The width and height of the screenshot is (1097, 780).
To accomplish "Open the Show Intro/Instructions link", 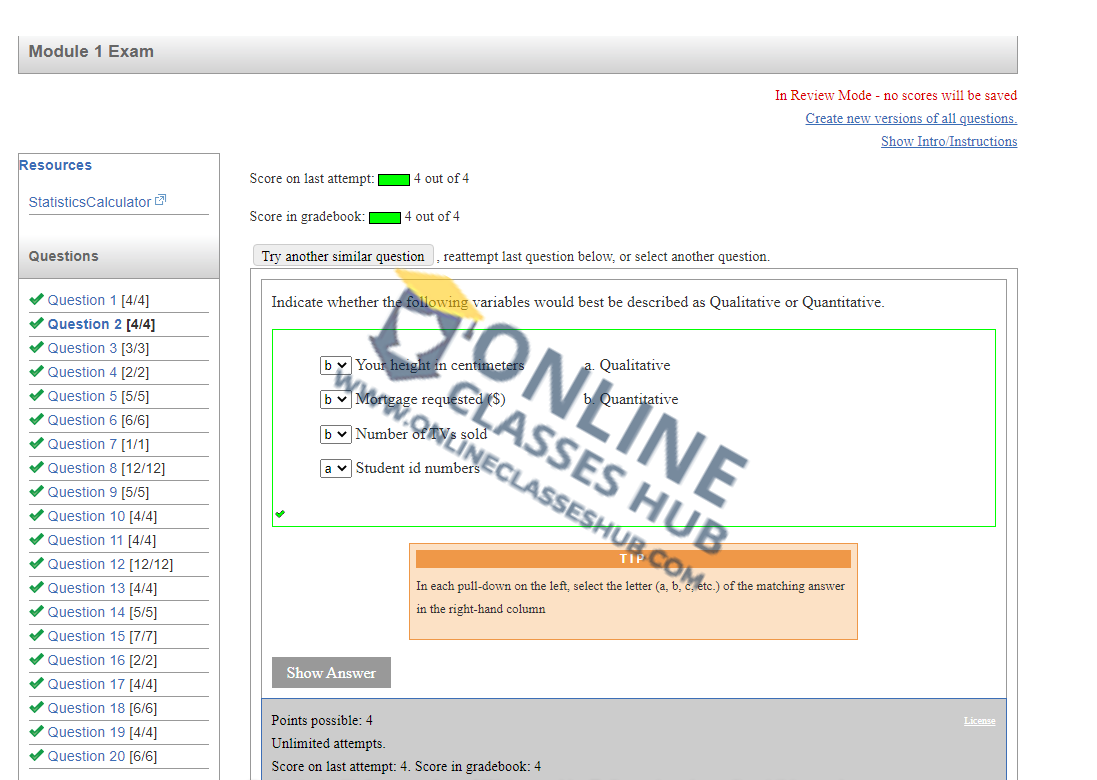I will [x=948, y=141].
